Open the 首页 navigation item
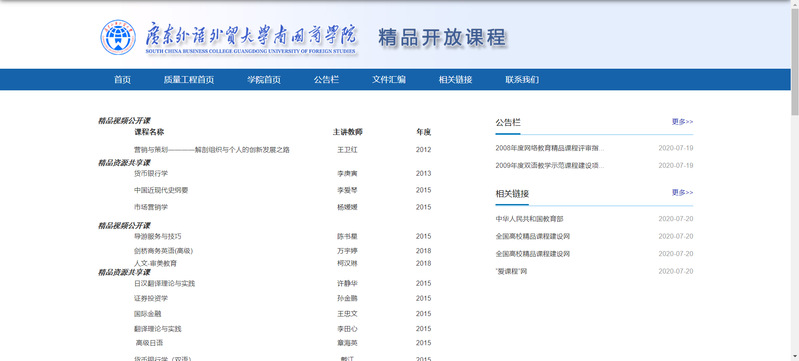This screenshot has width=799, height=361. pos(122,80)
